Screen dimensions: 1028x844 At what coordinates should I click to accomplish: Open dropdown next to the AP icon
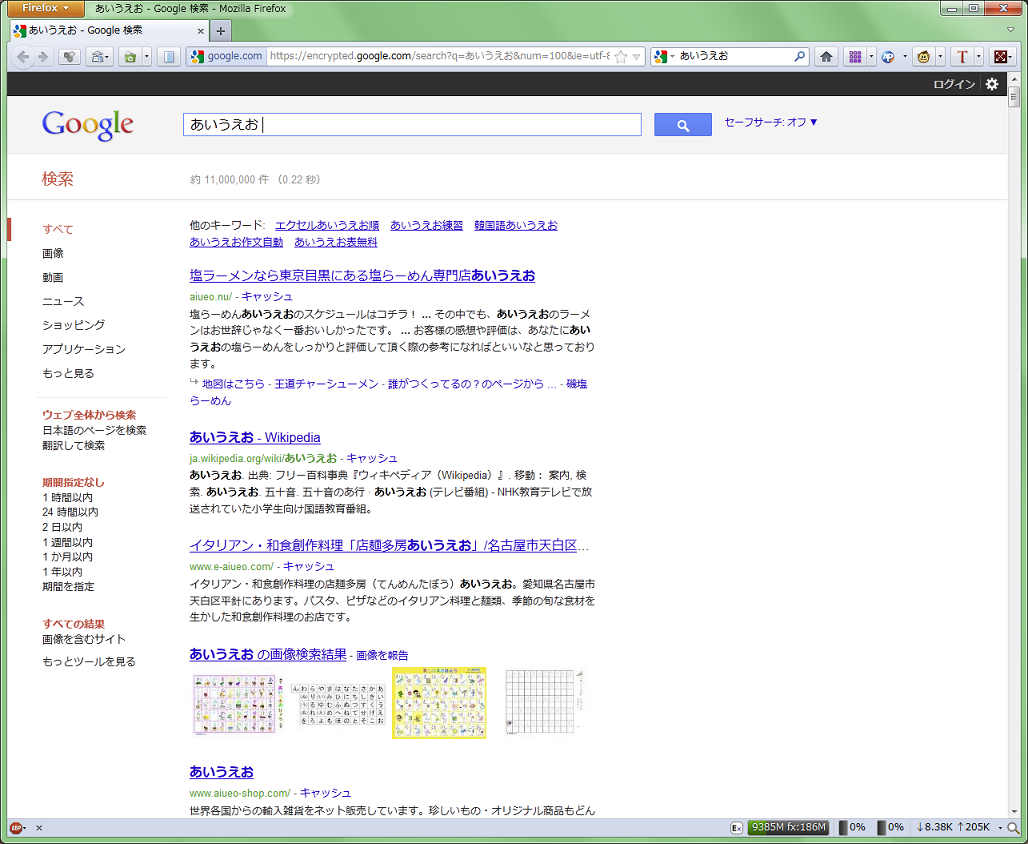coord(905,57)
